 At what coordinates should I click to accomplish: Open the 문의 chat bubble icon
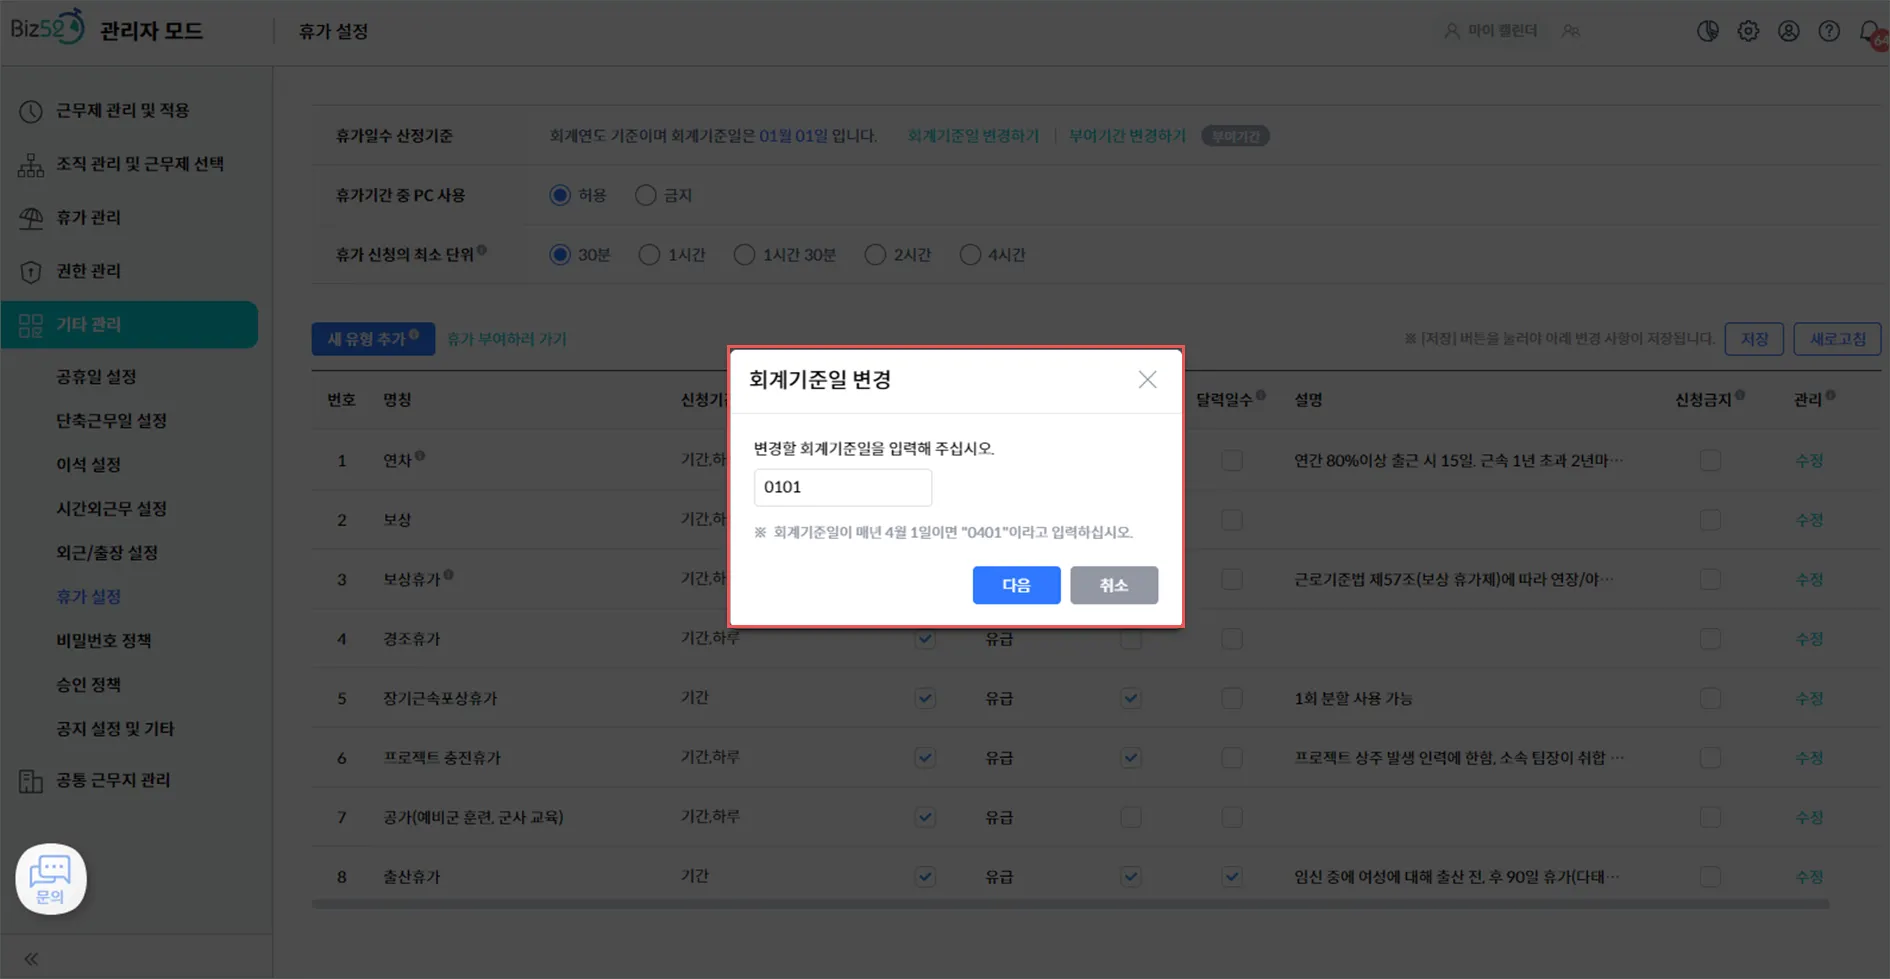coord(51,879)
